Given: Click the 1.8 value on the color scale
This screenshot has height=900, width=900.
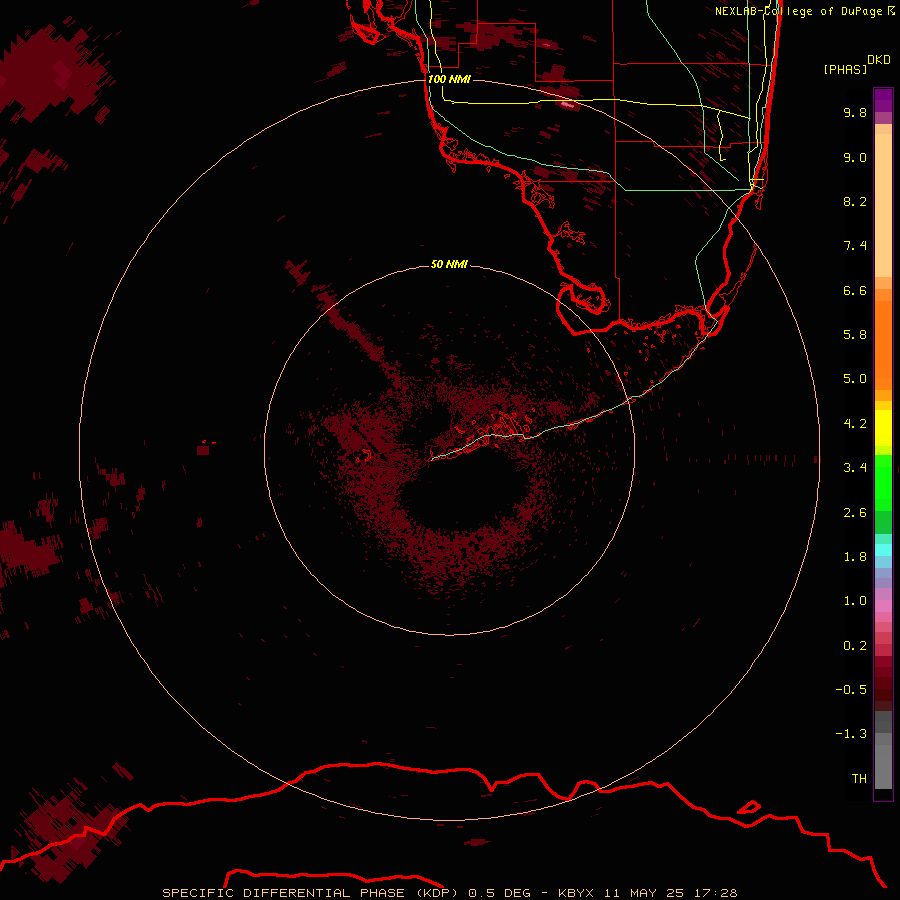Looking at the screenshot, I should (x=855, y=557).
